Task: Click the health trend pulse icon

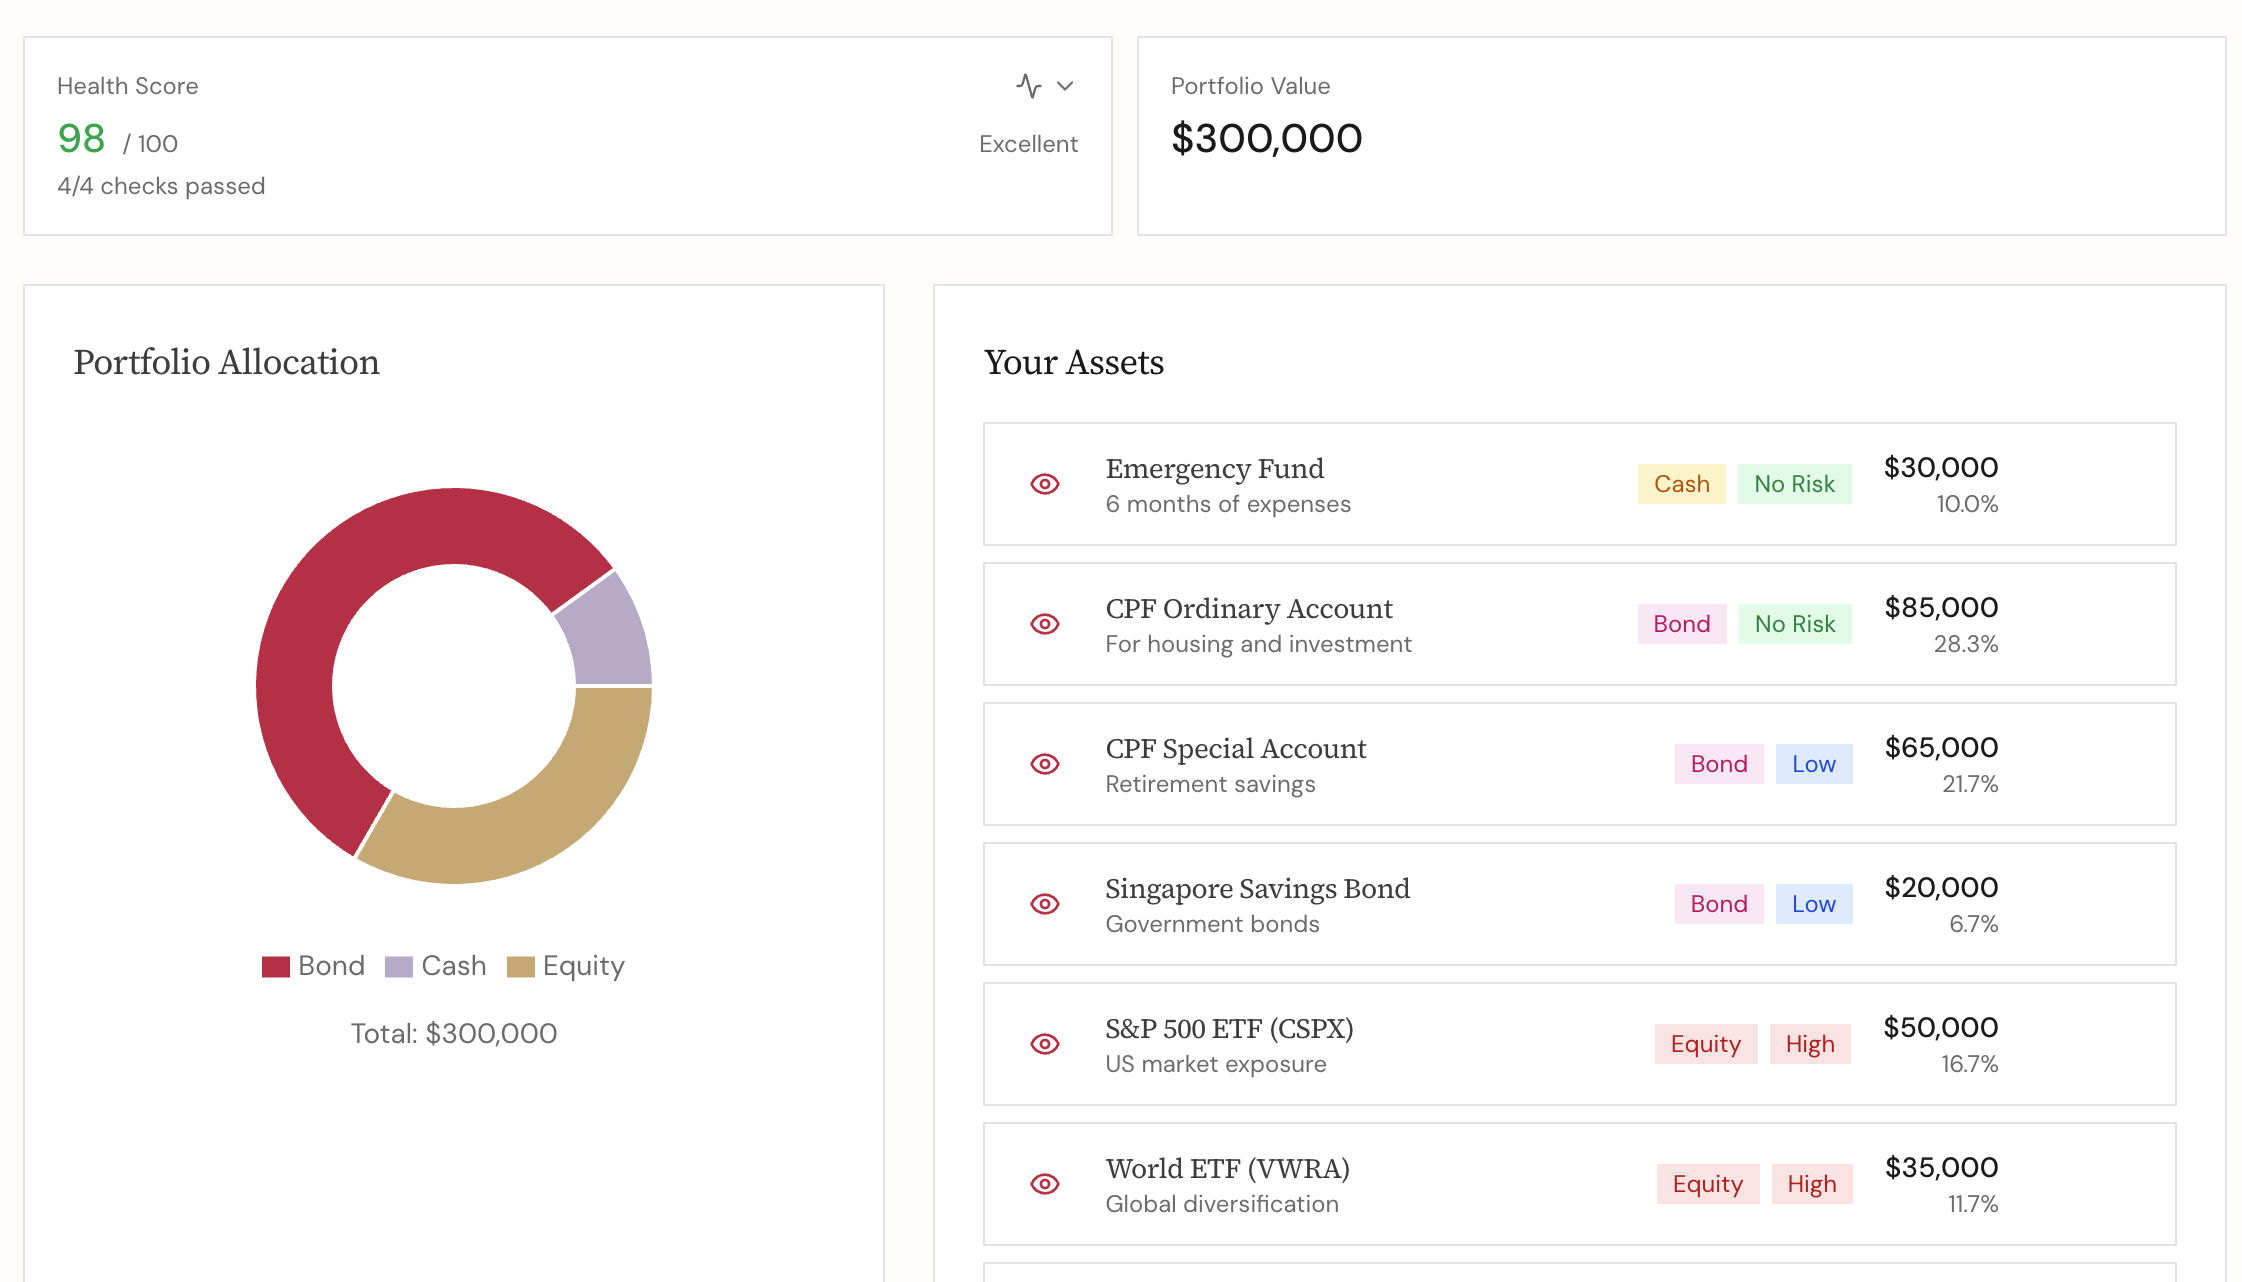Action: (1030, 86)
